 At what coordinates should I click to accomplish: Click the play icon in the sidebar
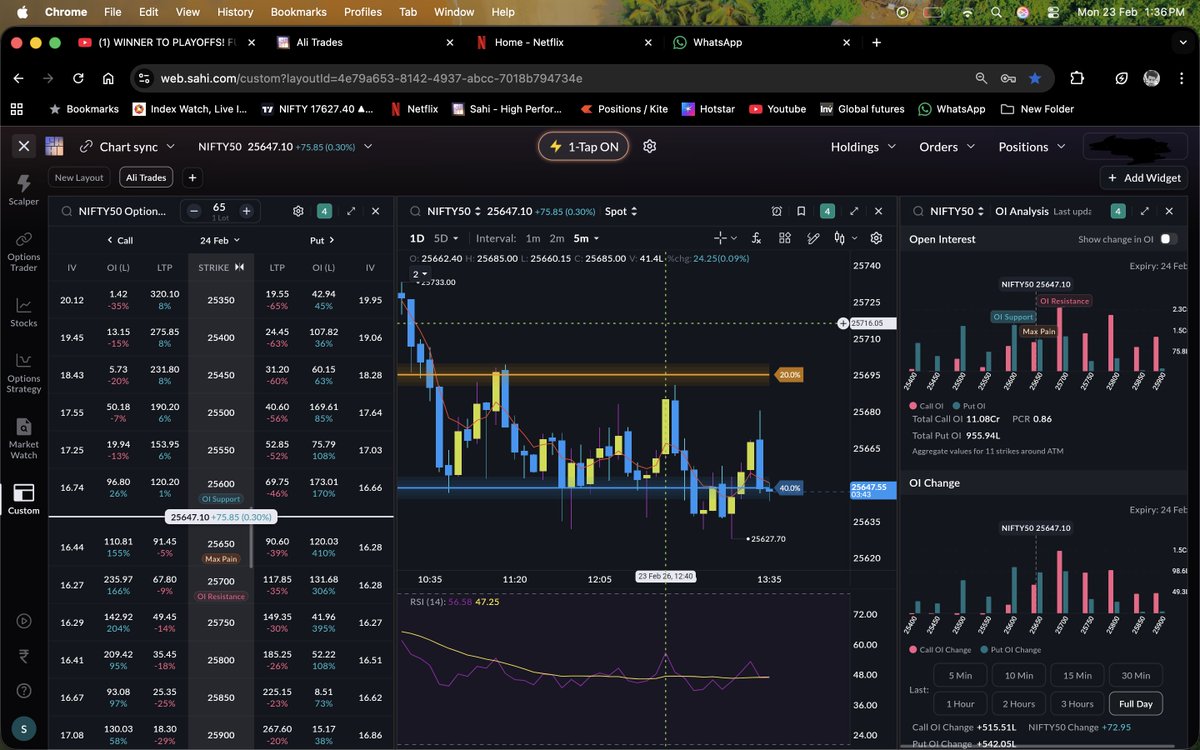pyautogui.click(x=24, y=620)
